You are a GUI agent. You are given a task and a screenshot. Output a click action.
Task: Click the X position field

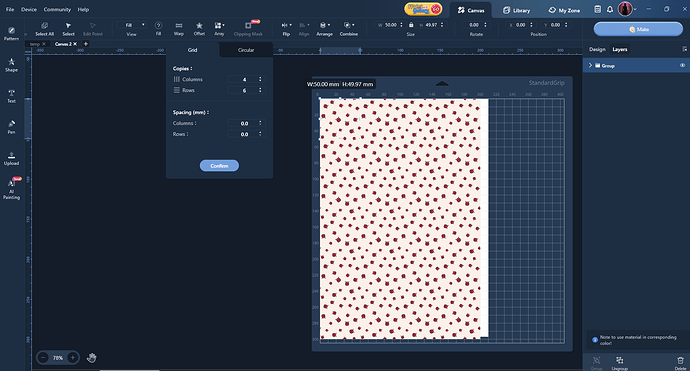point(521,25)
